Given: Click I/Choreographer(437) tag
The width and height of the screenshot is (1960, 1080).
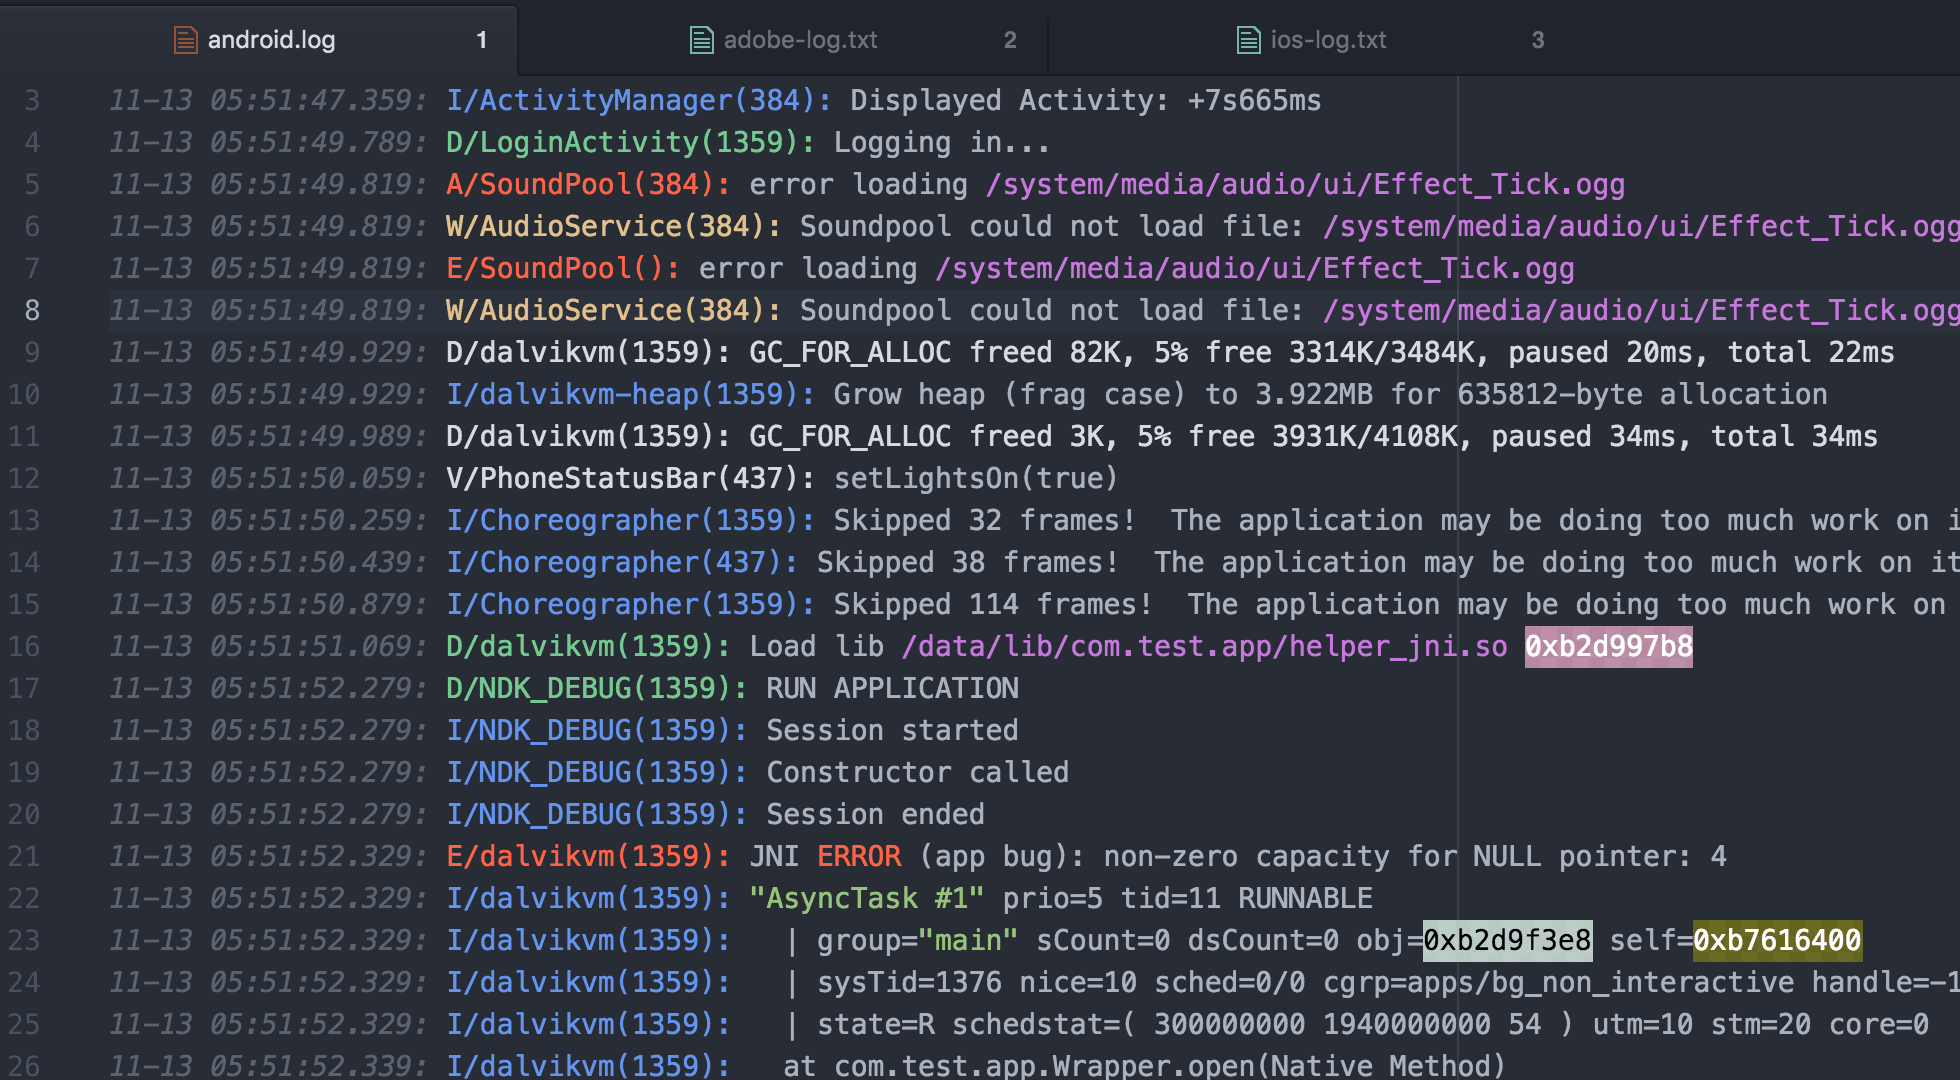Looking at the screenshot, I should 623,562.
